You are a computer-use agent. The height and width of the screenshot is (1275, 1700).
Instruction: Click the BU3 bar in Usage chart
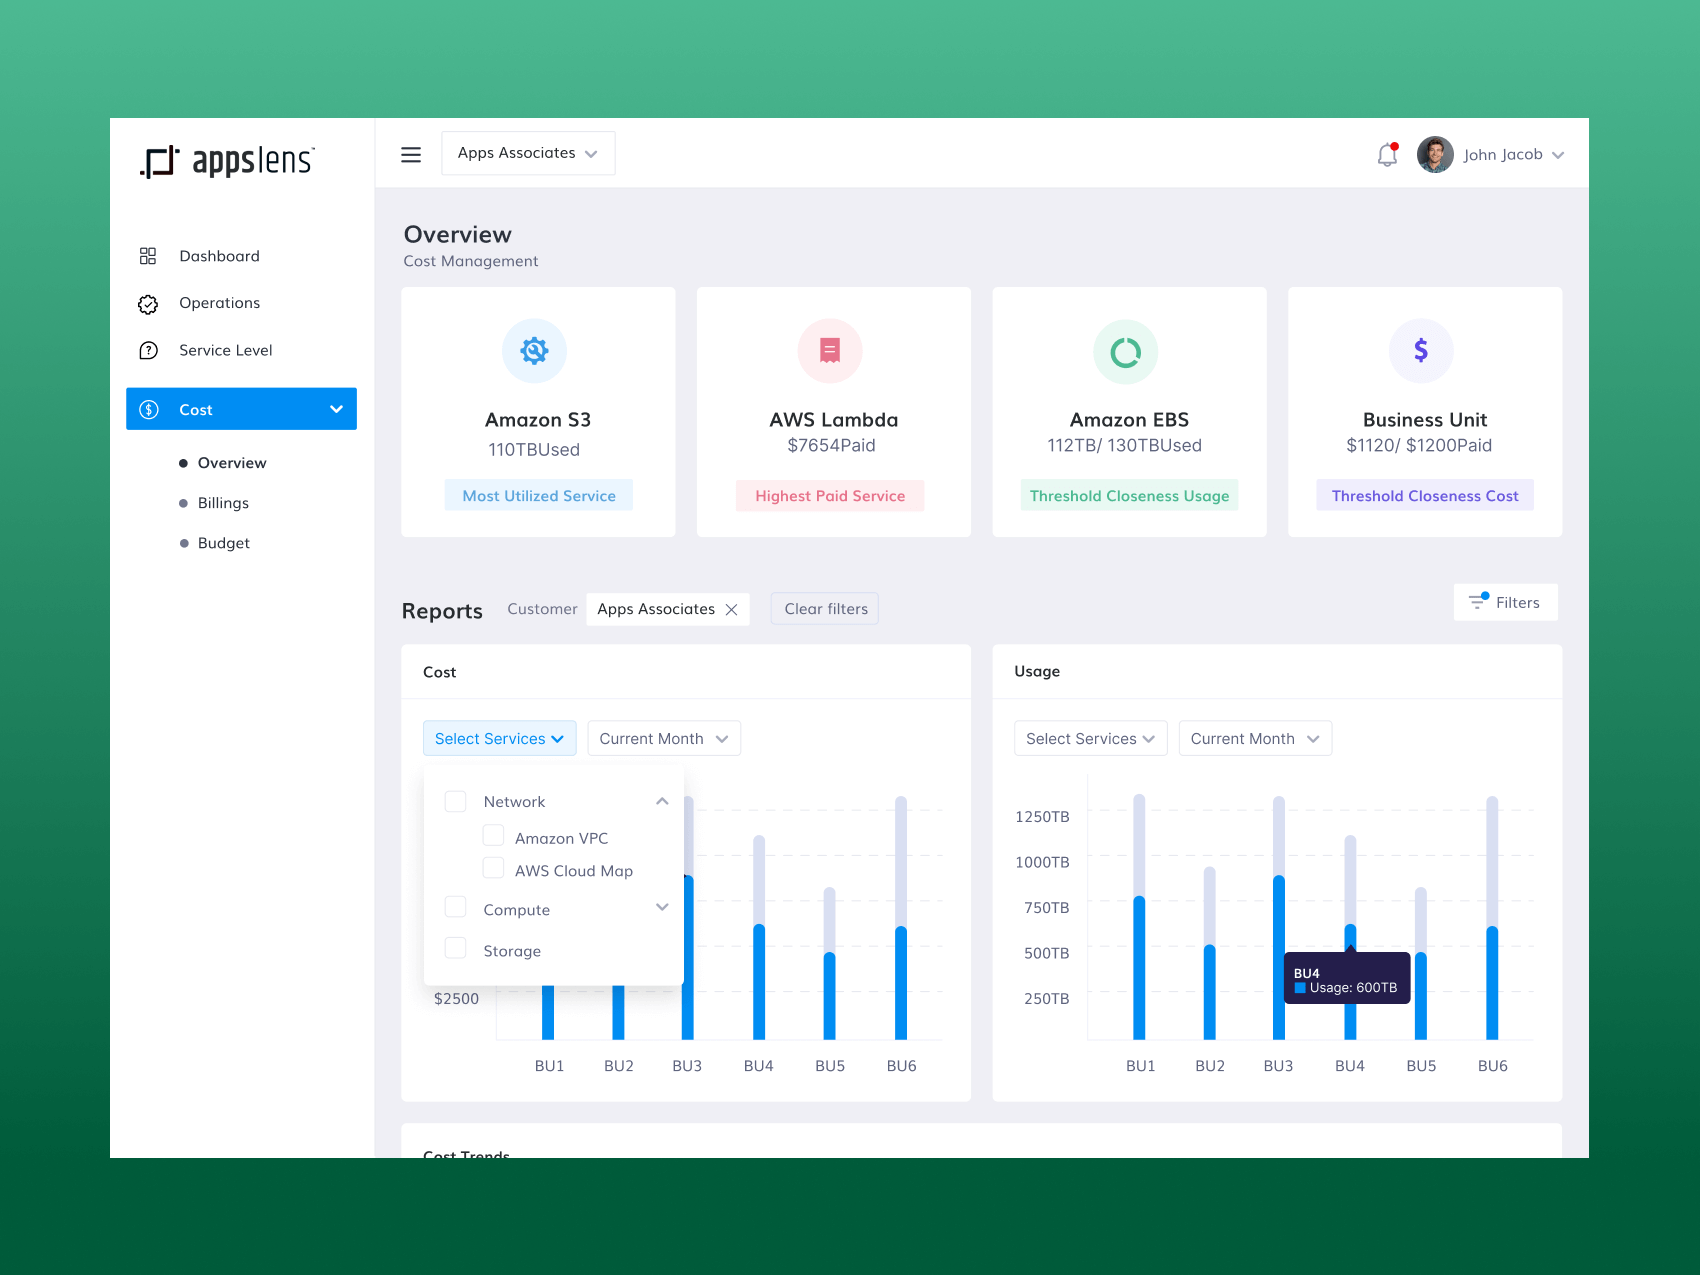1279,920
